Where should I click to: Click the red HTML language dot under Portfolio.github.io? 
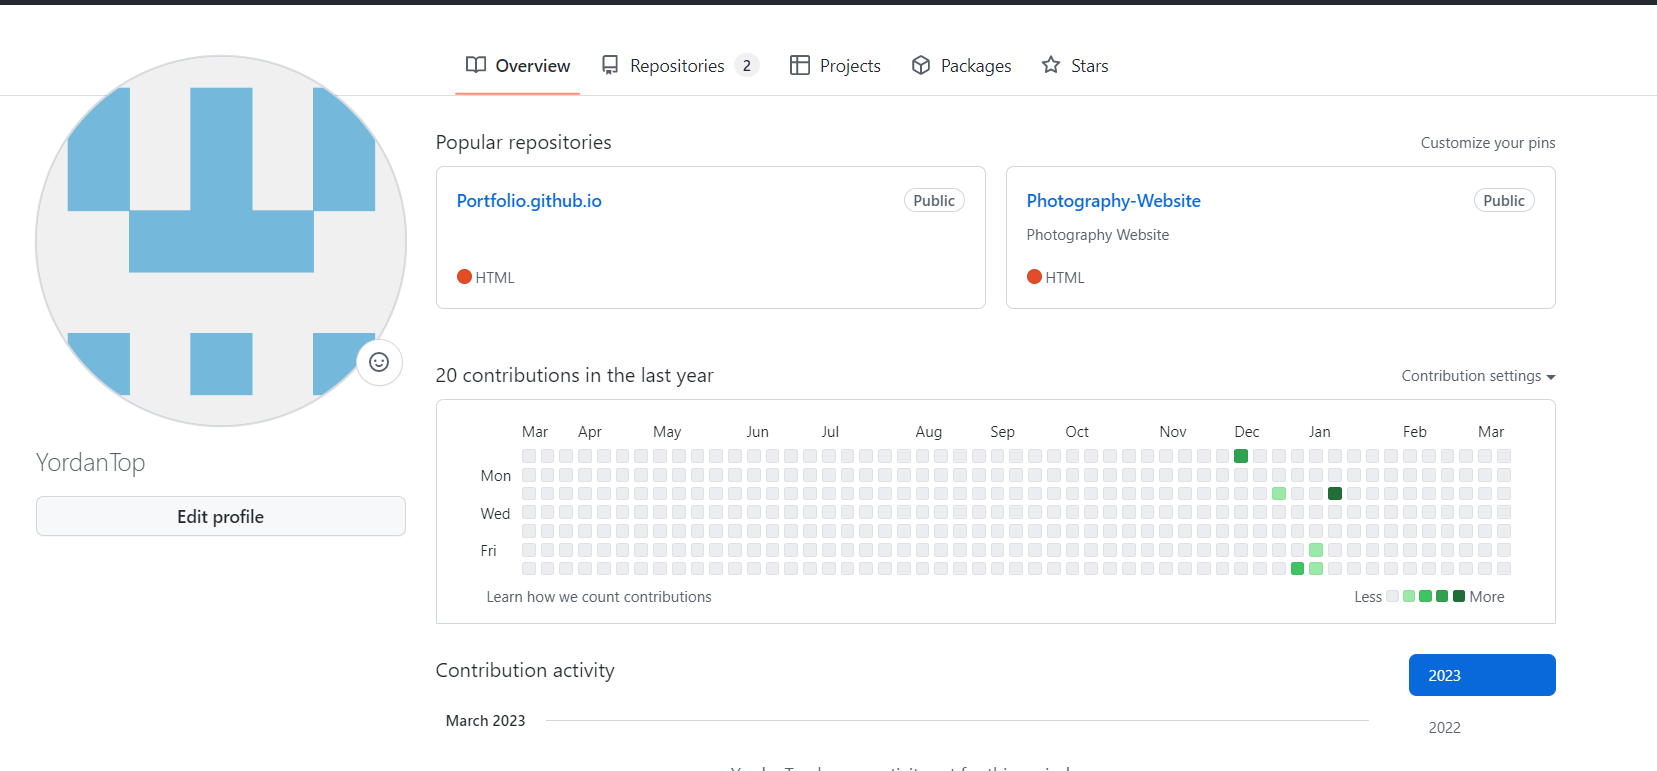coord(464,277)
